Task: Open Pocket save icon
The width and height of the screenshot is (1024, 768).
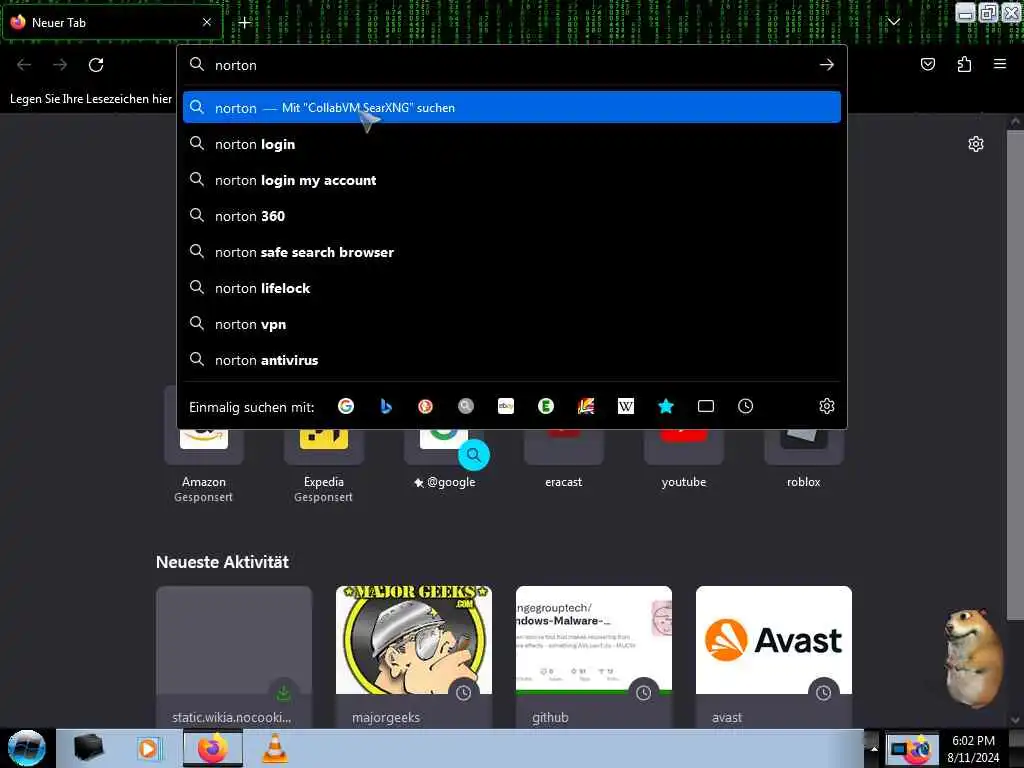Action: pyautogui.click(x=927, y=64)
